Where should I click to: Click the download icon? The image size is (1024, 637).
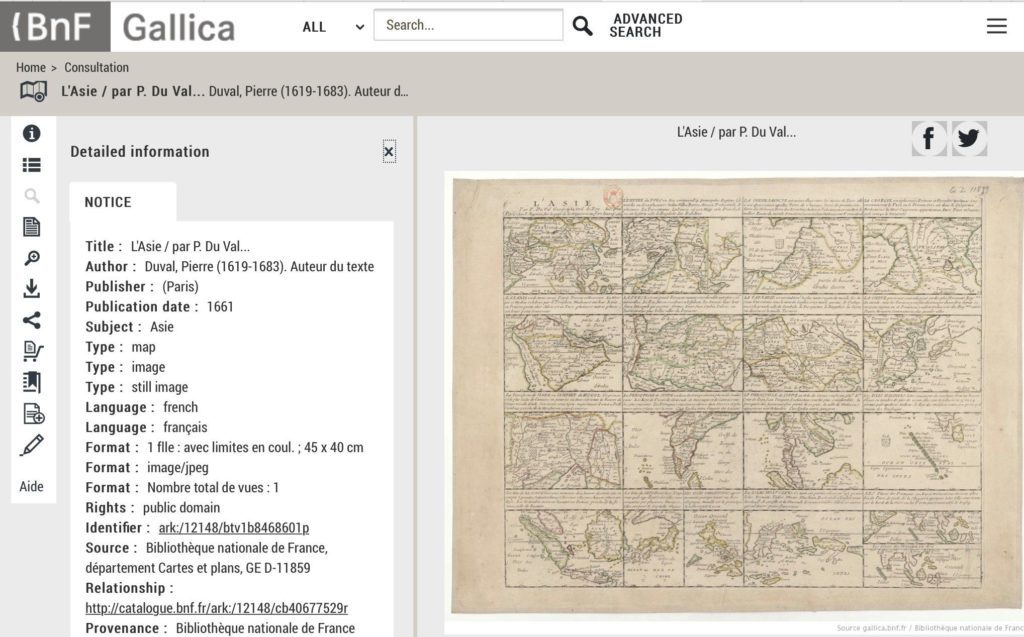[31, 289]
